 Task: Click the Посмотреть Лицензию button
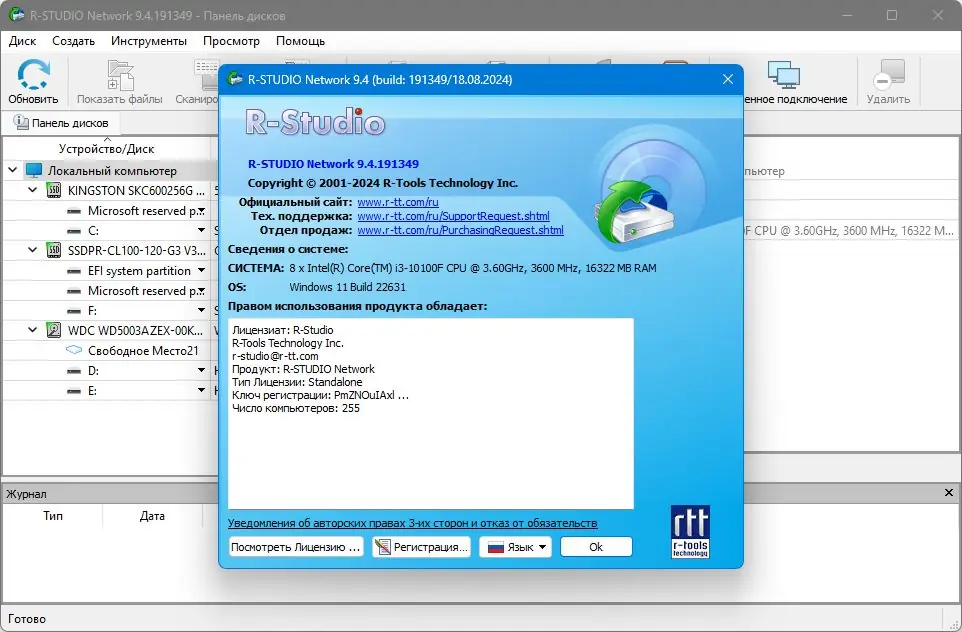tap(296, 547)
